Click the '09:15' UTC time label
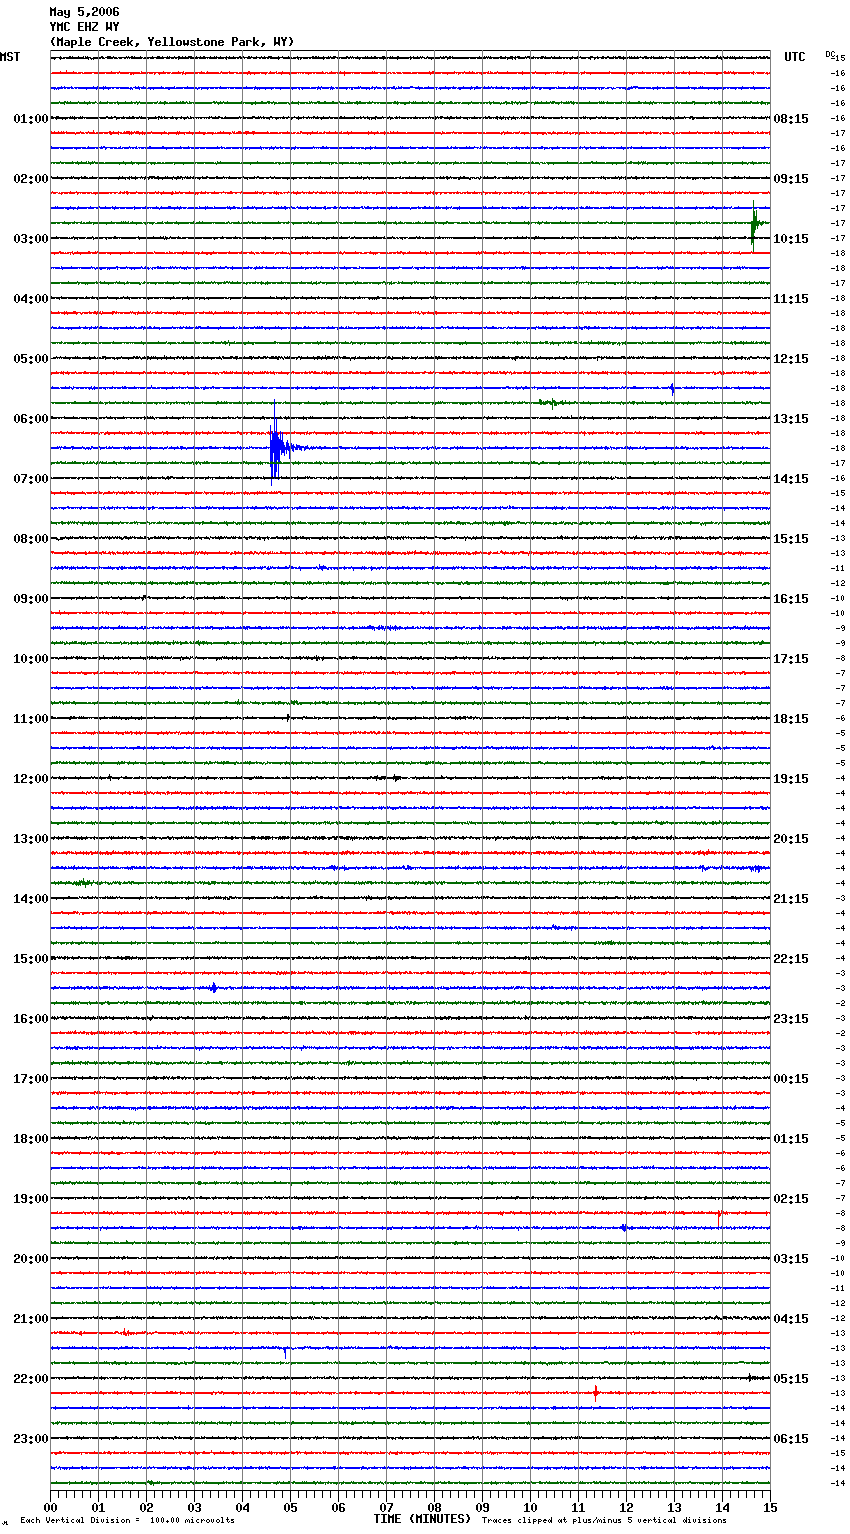This screenshot has width=850, height=1534. 791,179
